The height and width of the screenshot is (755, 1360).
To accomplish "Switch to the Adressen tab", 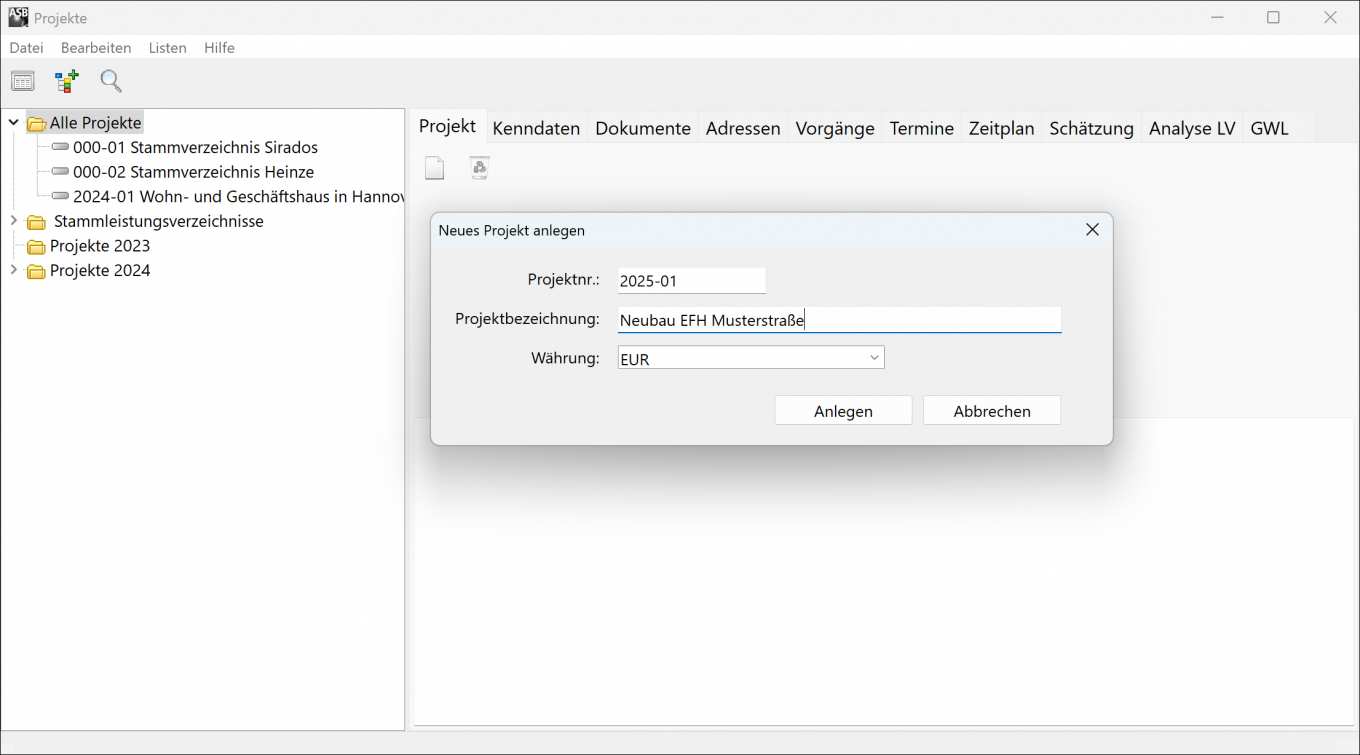I will (x=743, y=128).
